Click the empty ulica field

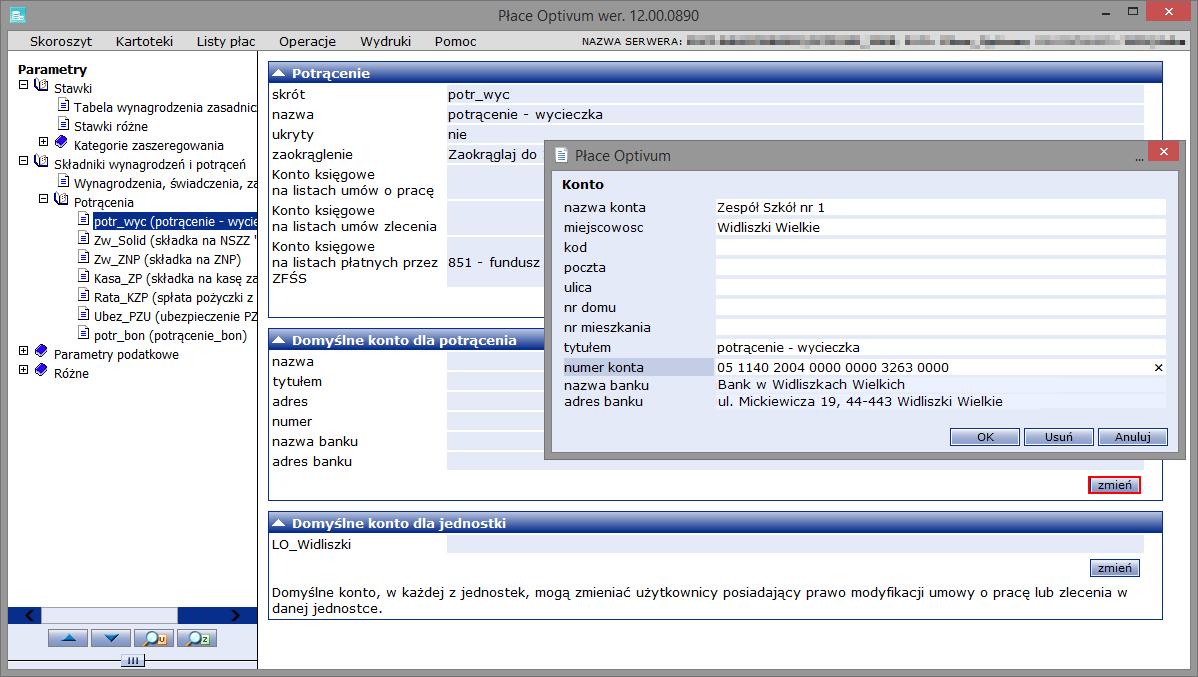pos(941,287)
